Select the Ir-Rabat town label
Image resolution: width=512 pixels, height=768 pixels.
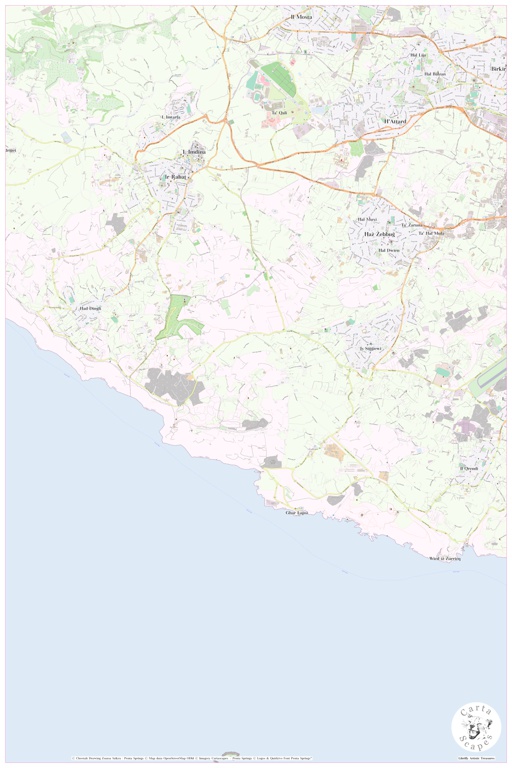[173, 176]
